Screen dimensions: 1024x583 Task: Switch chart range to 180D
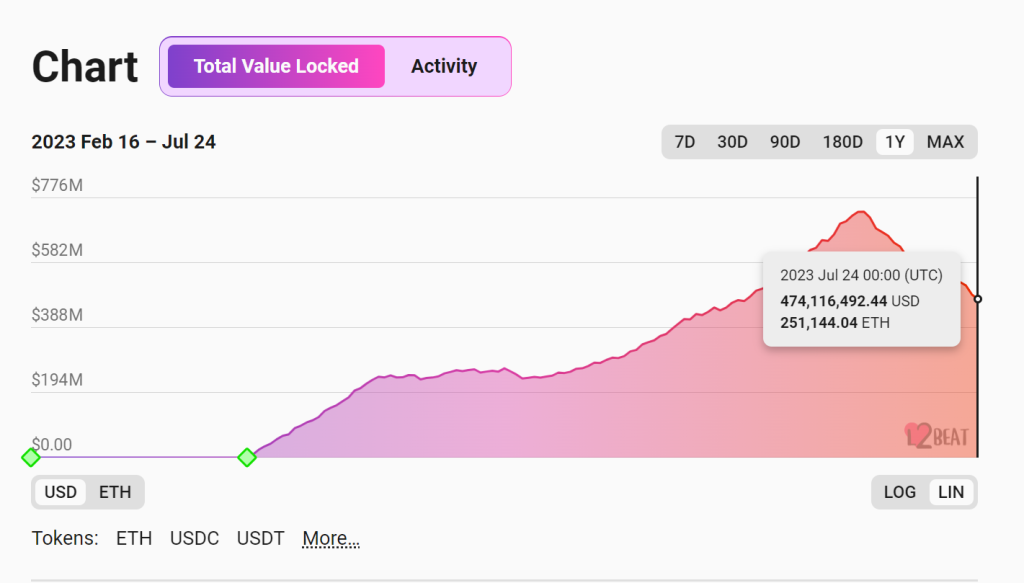click(842, 142)
